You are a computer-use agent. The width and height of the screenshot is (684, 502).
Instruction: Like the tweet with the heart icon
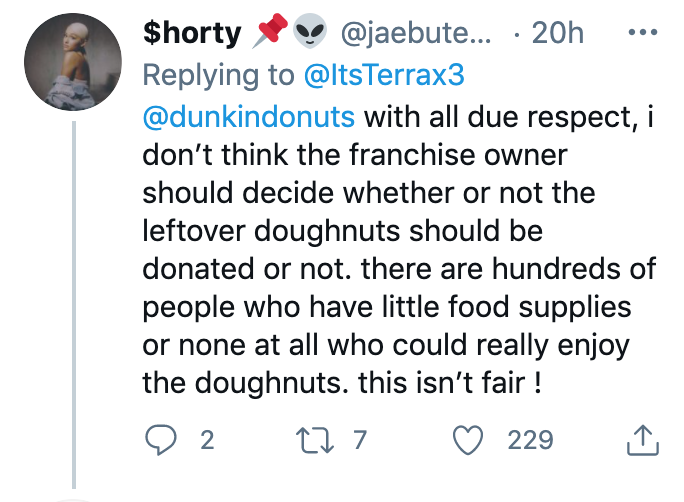click(x=469, y=439)
